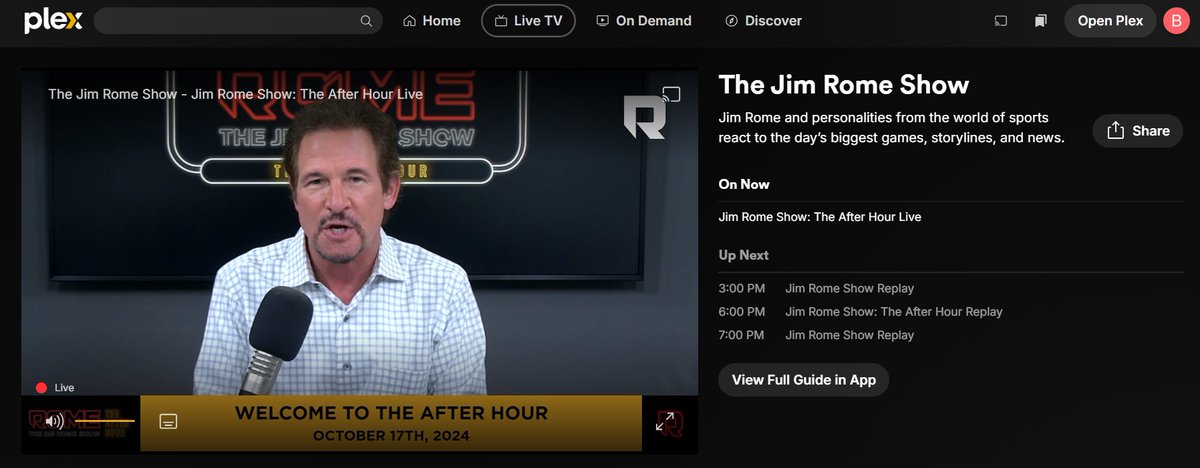1200x468 pixels.
Task: Click the red Live indicator
Action: (x=55, y=388)
